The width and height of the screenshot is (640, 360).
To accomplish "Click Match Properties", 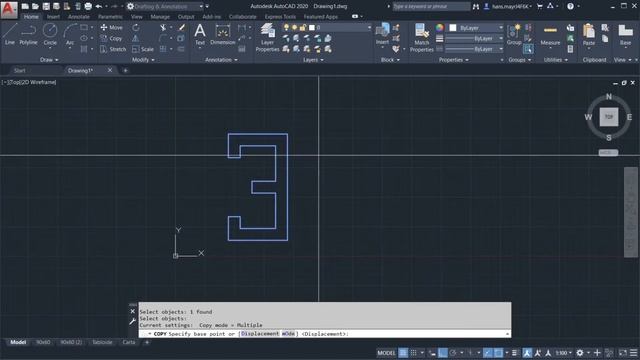I will (422, 38).
